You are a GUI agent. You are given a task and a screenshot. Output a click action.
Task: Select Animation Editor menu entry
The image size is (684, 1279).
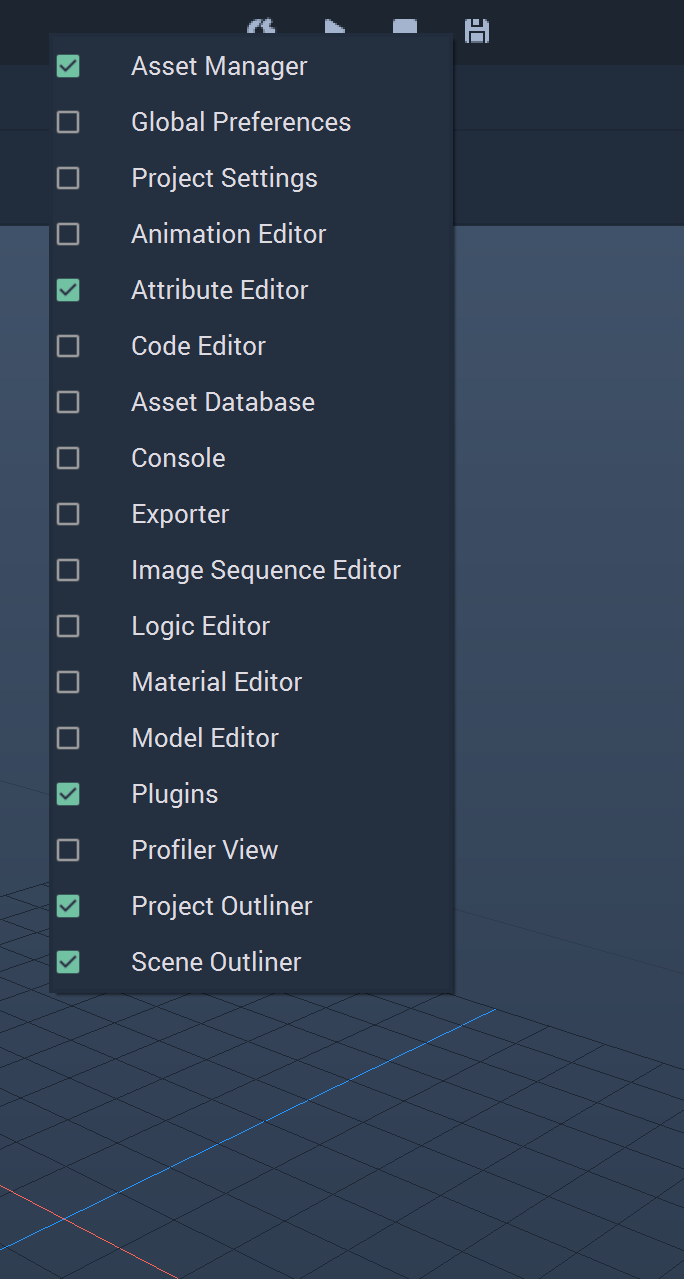pos(251,234)
